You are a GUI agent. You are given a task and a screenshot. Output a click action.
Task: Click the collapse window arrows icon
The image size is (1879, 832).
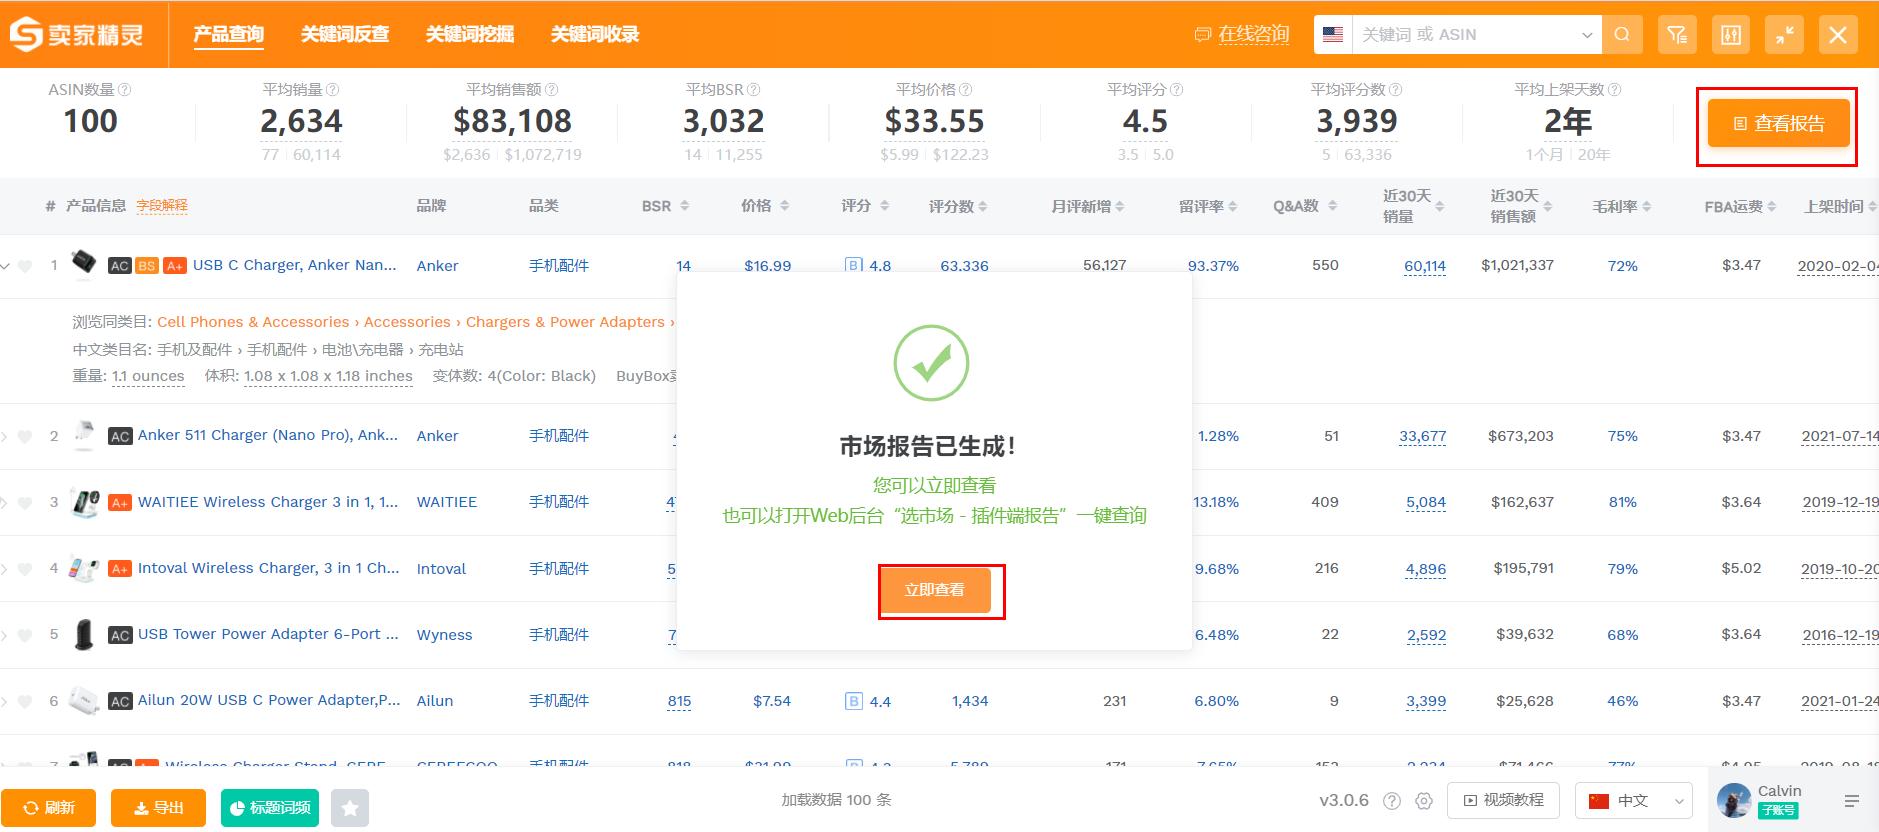(x=1785, y=35)
